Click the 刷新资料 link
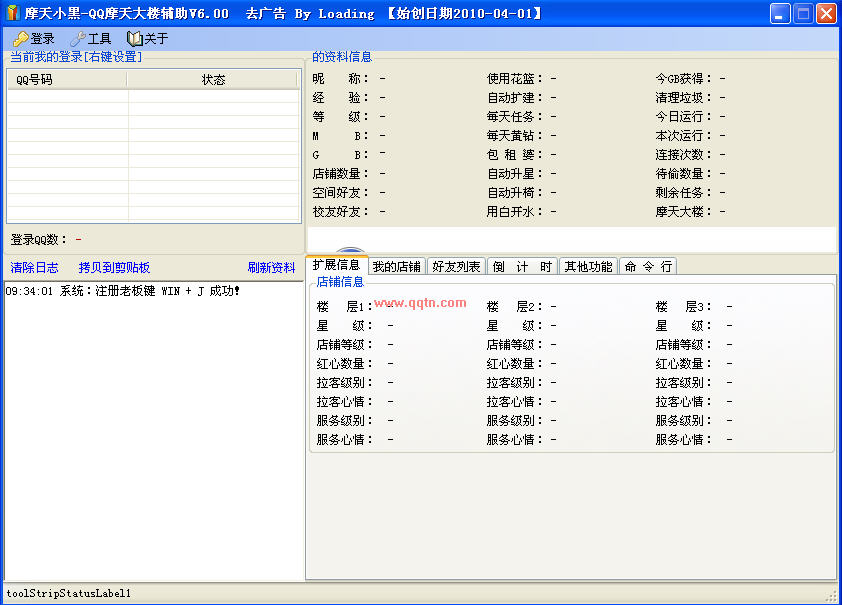This screenshot has width=842, height=605. tap(271, 268)
